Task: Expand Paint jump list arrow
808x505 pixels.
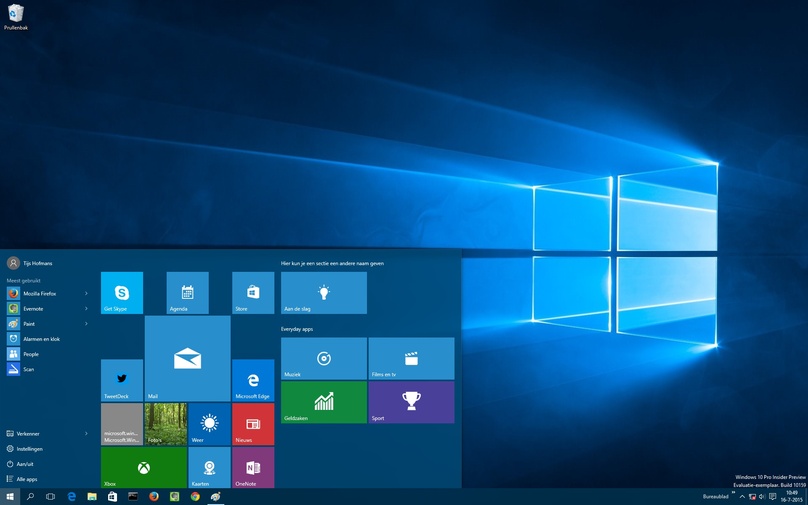Action: click(86, 324)
